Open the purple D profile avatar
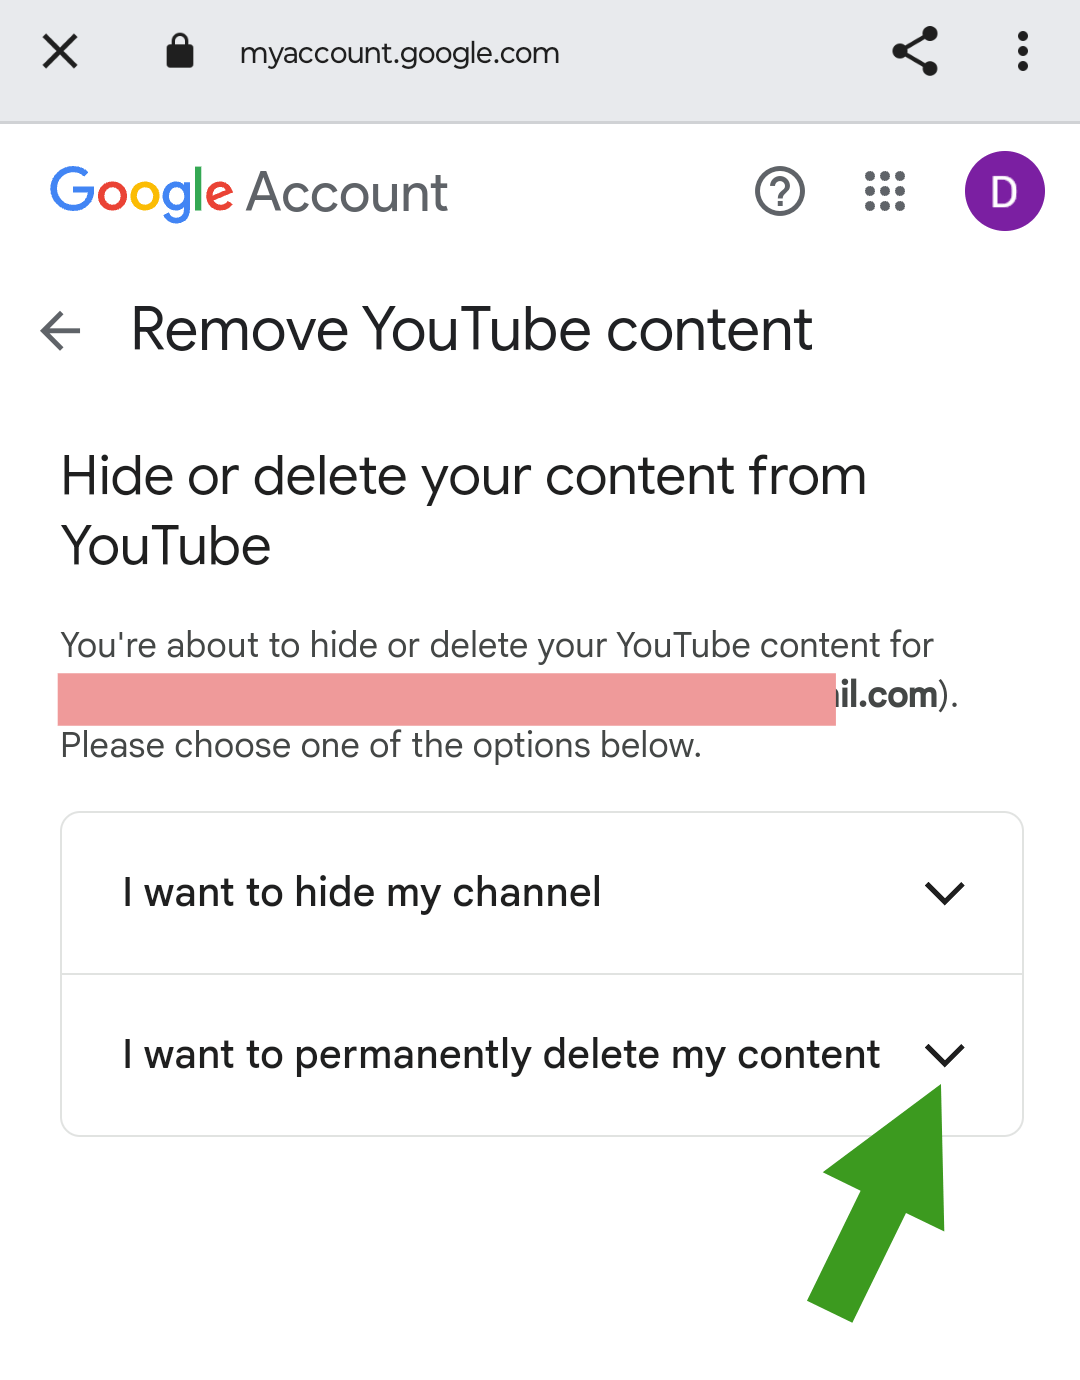 pos(1004,191)
